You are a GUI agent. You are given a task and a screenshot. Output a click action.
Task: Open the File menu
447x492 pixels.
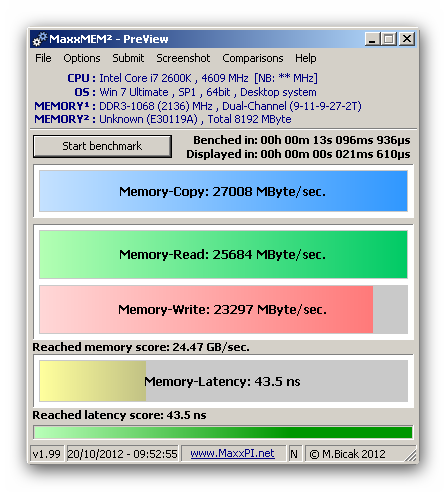click(43, 58)
